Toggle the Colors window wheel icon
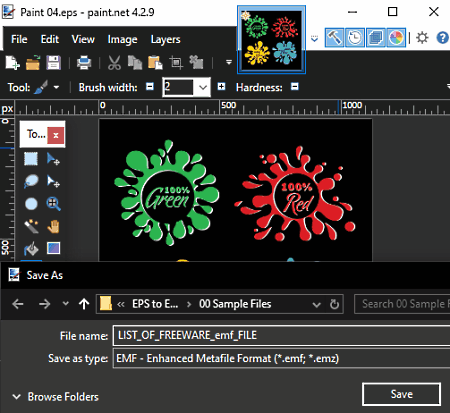The height and width of the screenshot is (413, 450). (396, 37)
